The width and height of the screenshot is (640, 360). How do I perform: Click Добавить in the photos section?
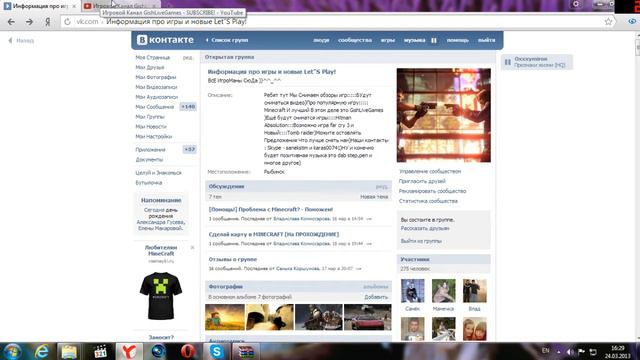pyautogui.click(x=376, y=297)
